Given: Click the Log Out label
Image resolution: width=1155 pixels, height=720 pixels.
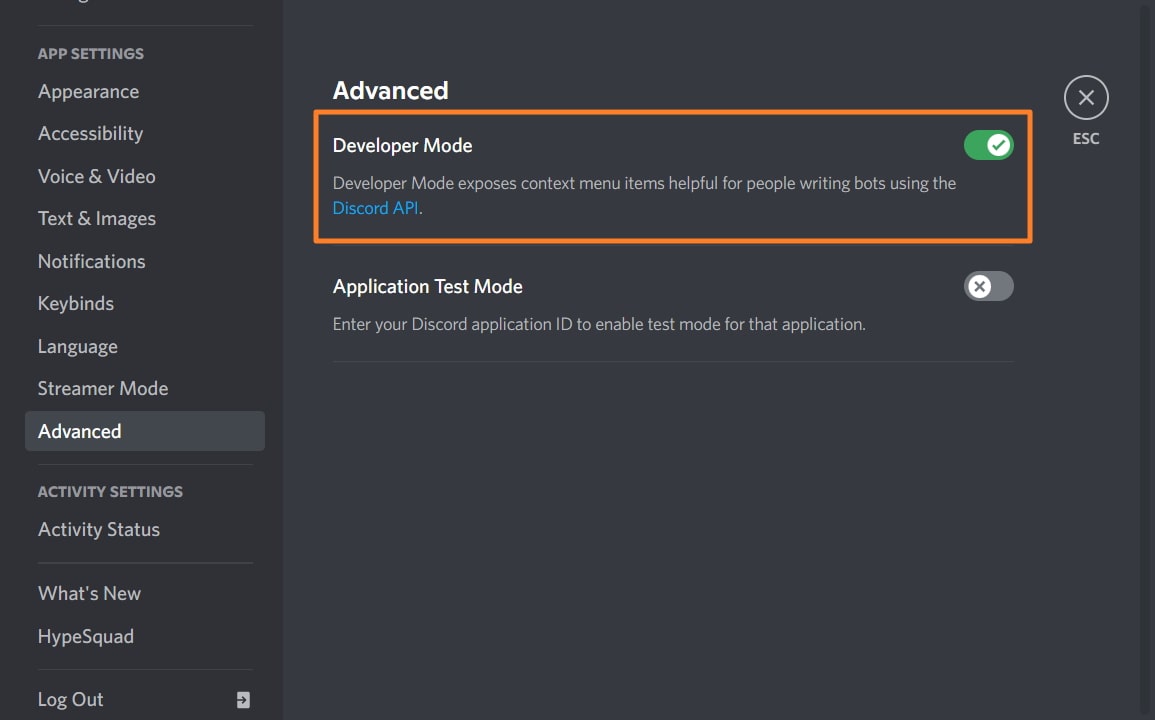Looking at the screenshot, I should (x=71, y=699).
